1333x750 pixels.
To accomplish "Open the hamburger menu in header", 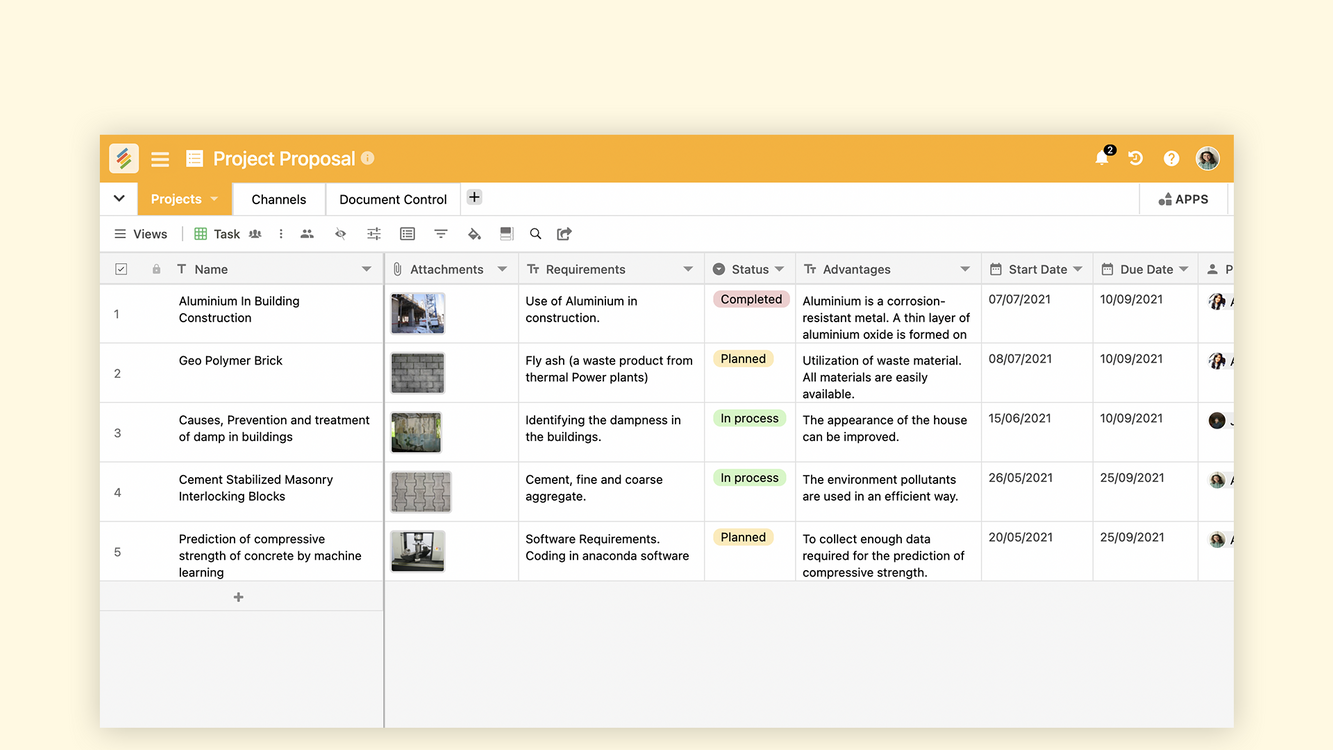I will pyautogui.click(x=160, y=159).
